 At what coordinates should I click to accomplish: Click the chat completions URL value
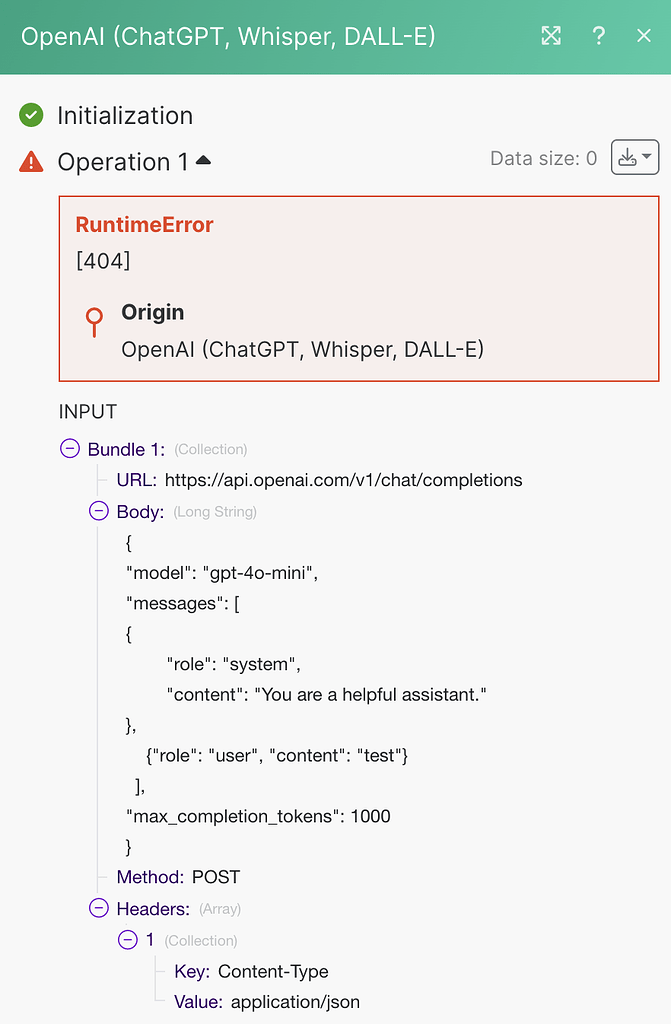click(343, 480)
